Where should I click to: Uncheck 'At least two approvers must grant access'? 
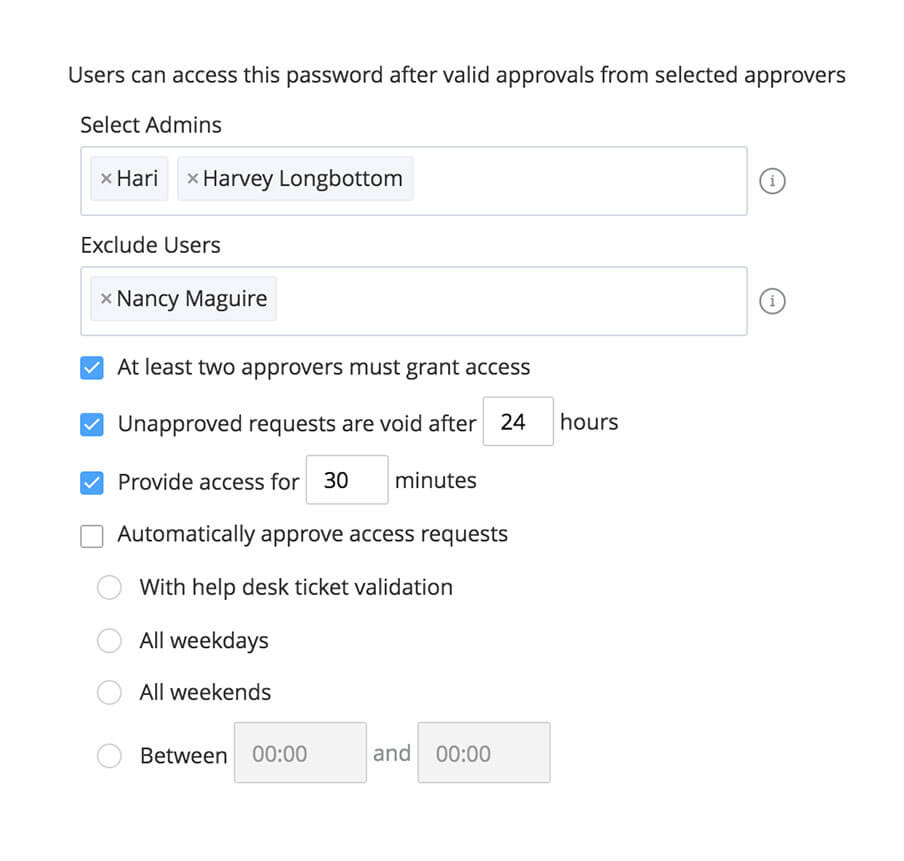(x=92, y=368)
